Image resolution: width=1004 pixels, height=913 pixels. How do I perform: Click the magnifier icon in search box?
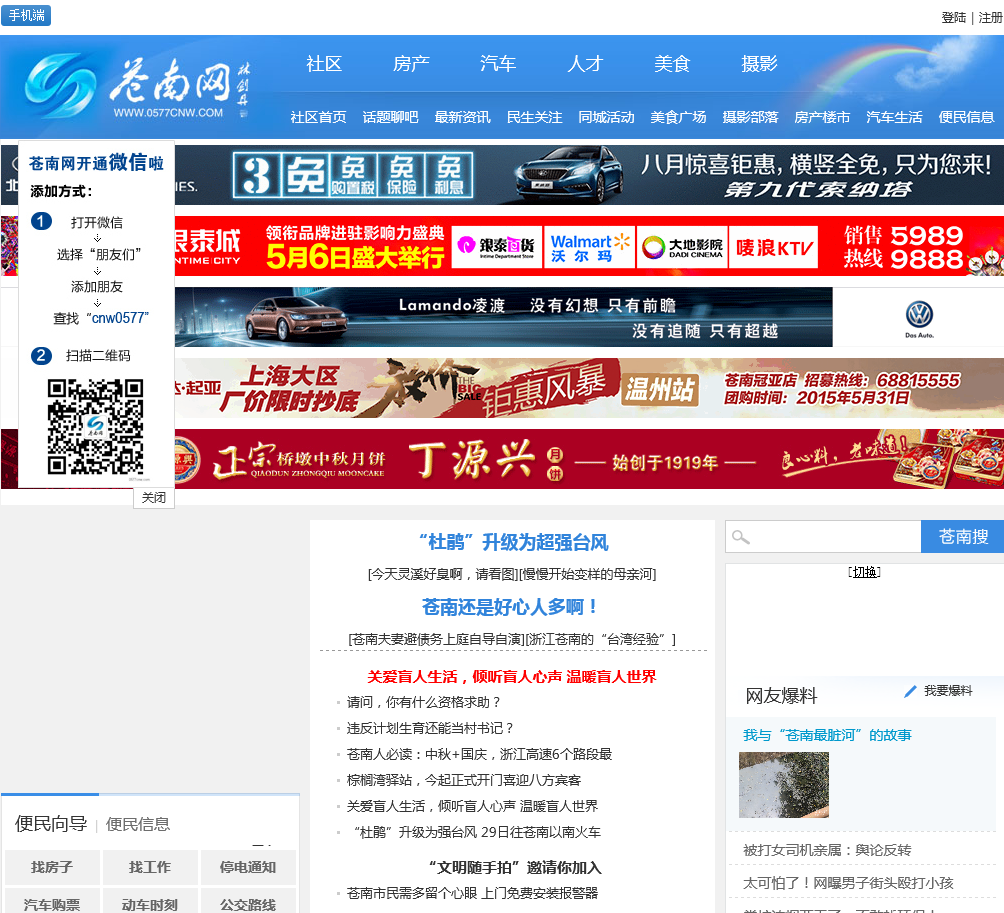coord(741,537)
